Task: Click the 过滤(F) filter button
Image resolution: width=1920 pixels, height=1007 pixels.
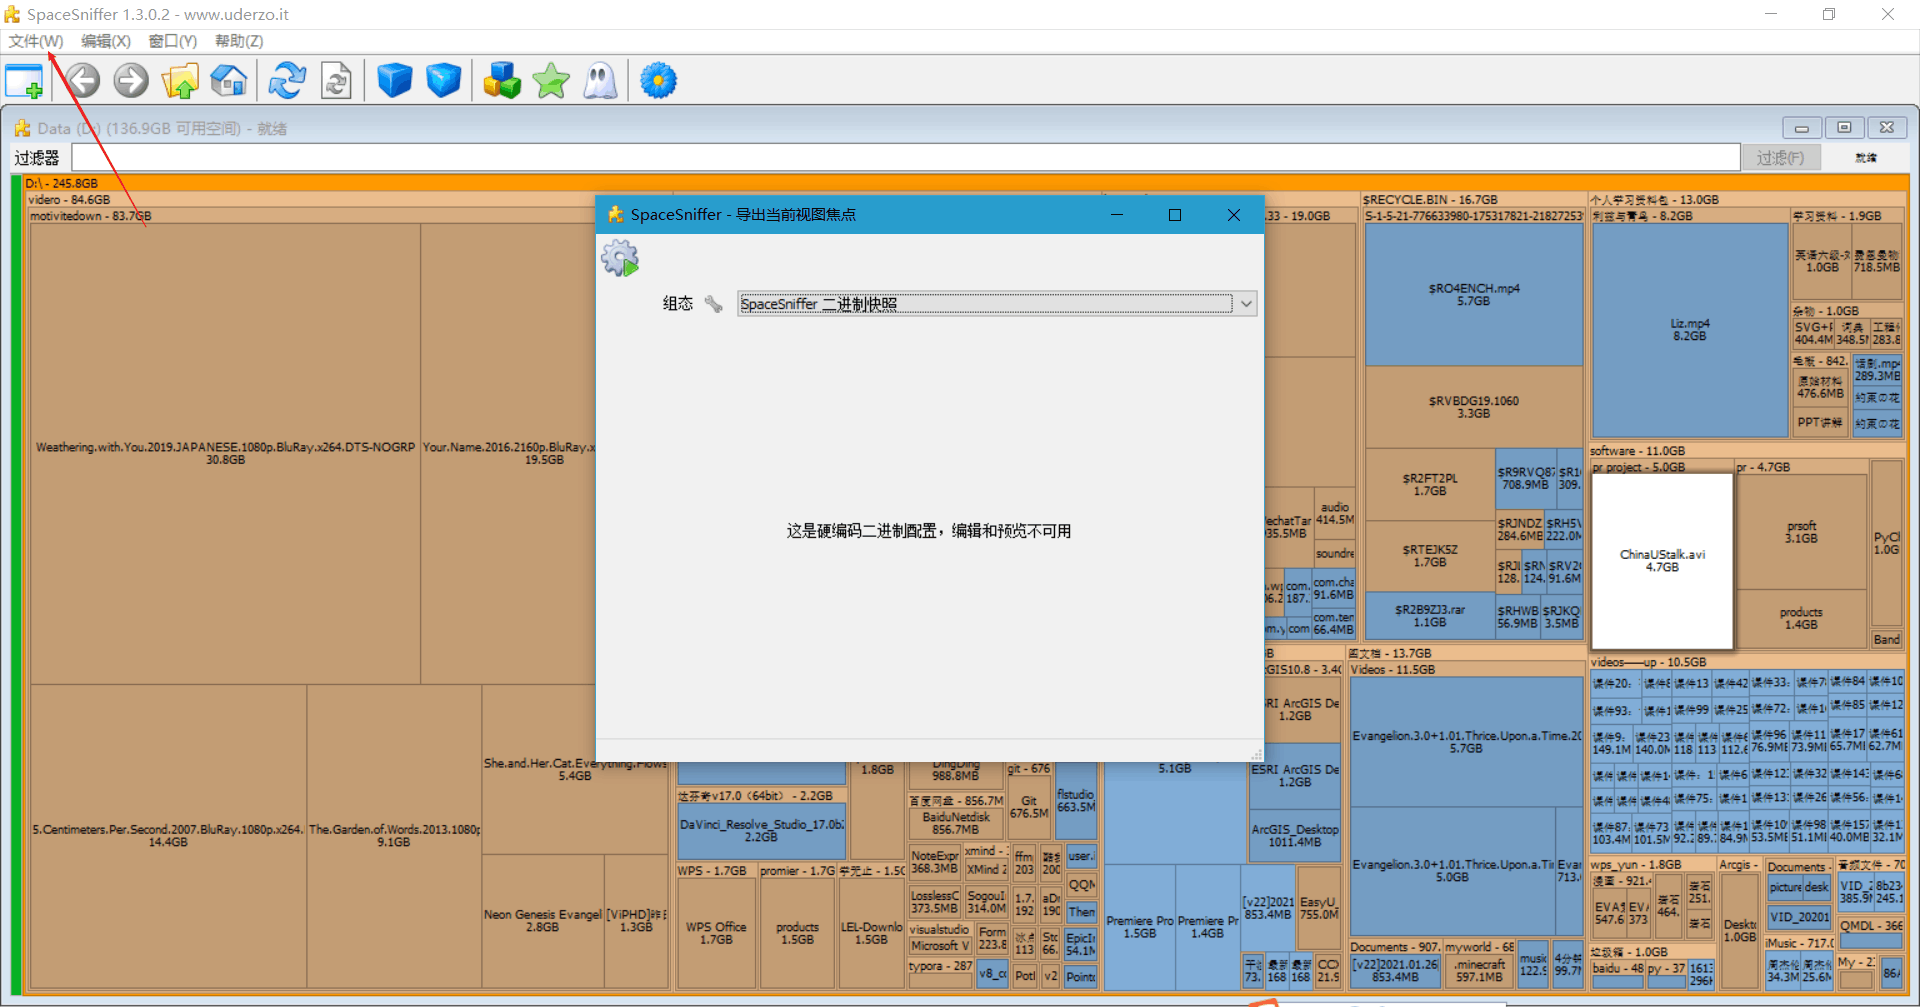Action: (1780, 158)
